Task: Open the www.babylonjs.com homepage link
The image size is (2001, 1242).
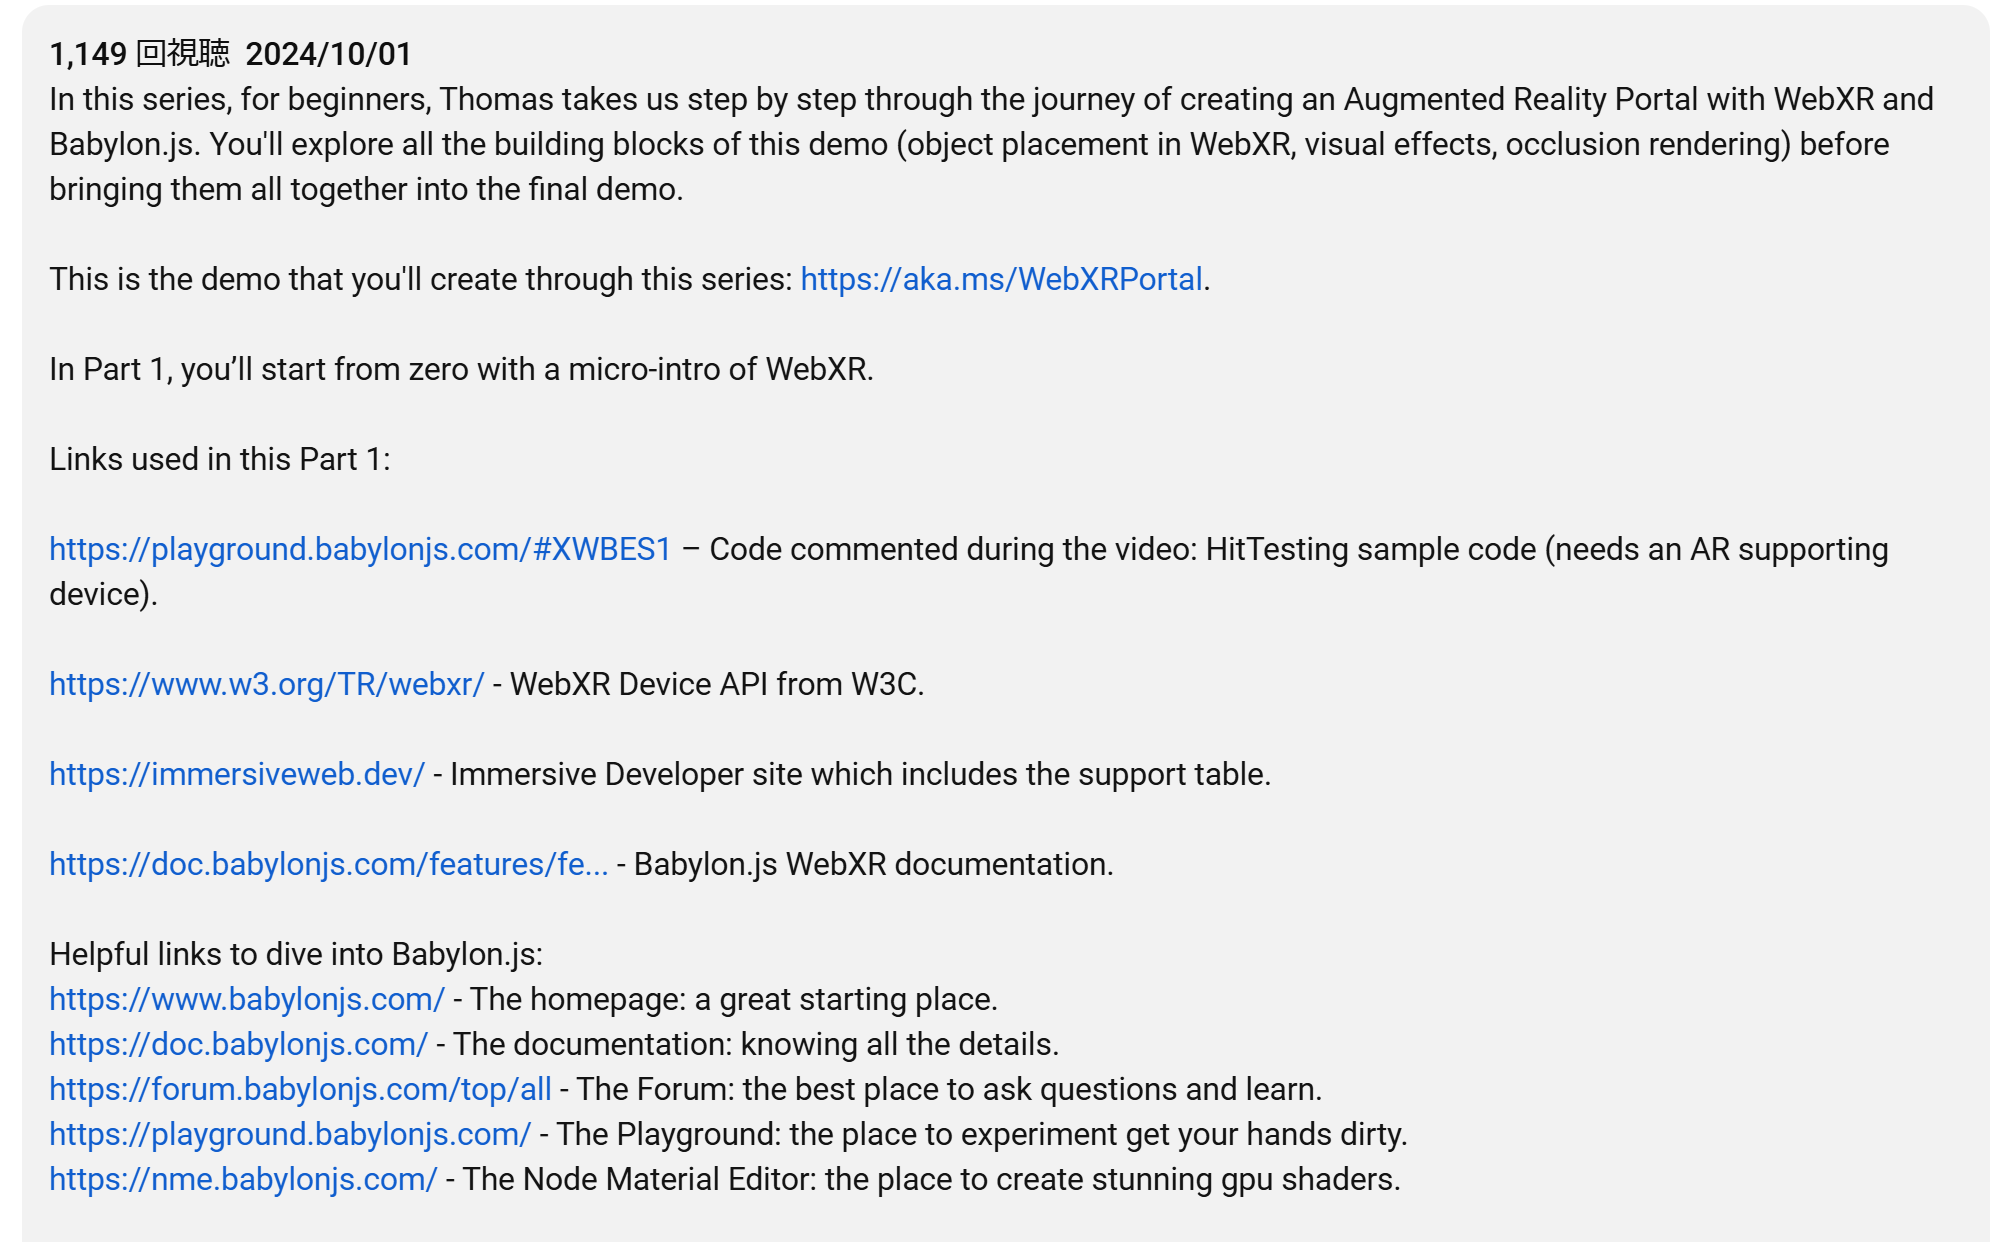Action: pyautogui.click(x=246, y=999)
